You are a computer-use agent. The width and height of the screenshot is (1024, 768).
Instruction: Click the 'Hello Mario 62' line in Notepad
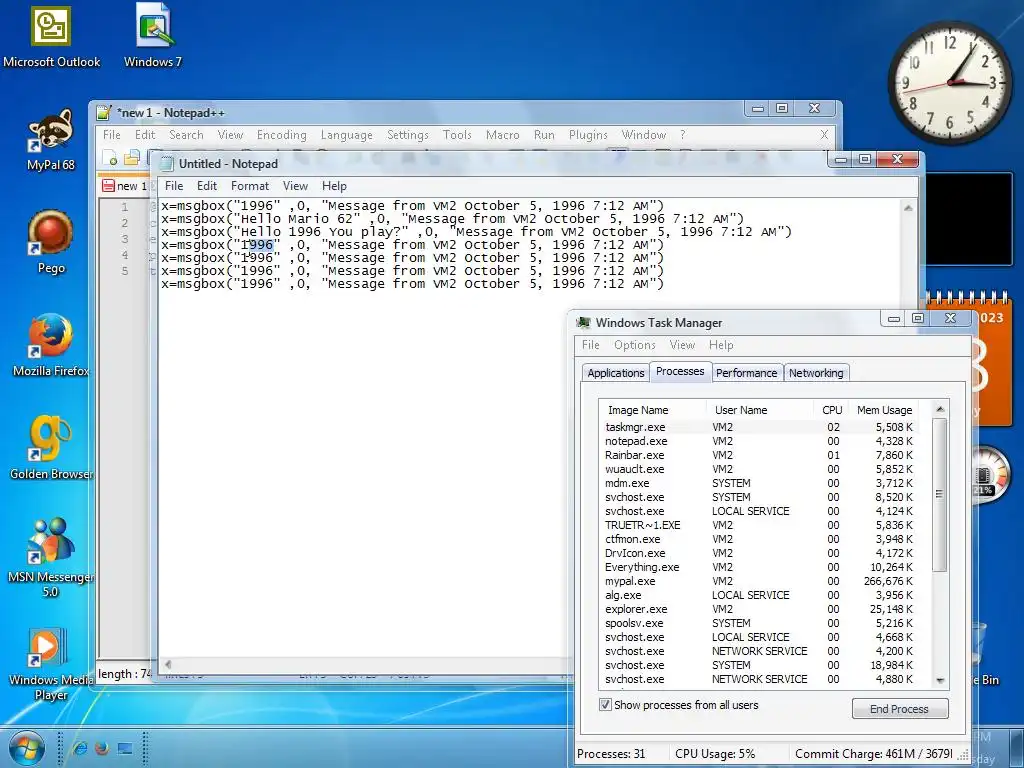pyautogui.click(x=453, y=219)
